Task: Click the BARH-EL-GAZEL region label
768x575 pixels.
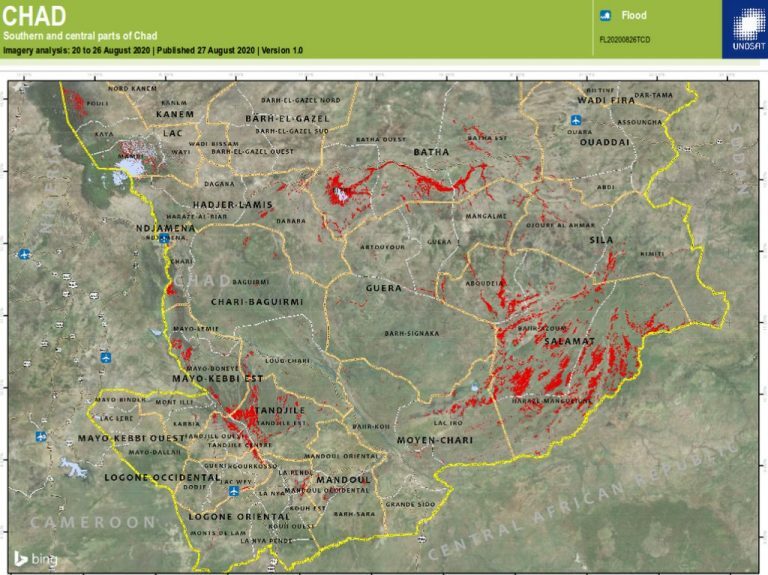Action: (x=288, y=119)
